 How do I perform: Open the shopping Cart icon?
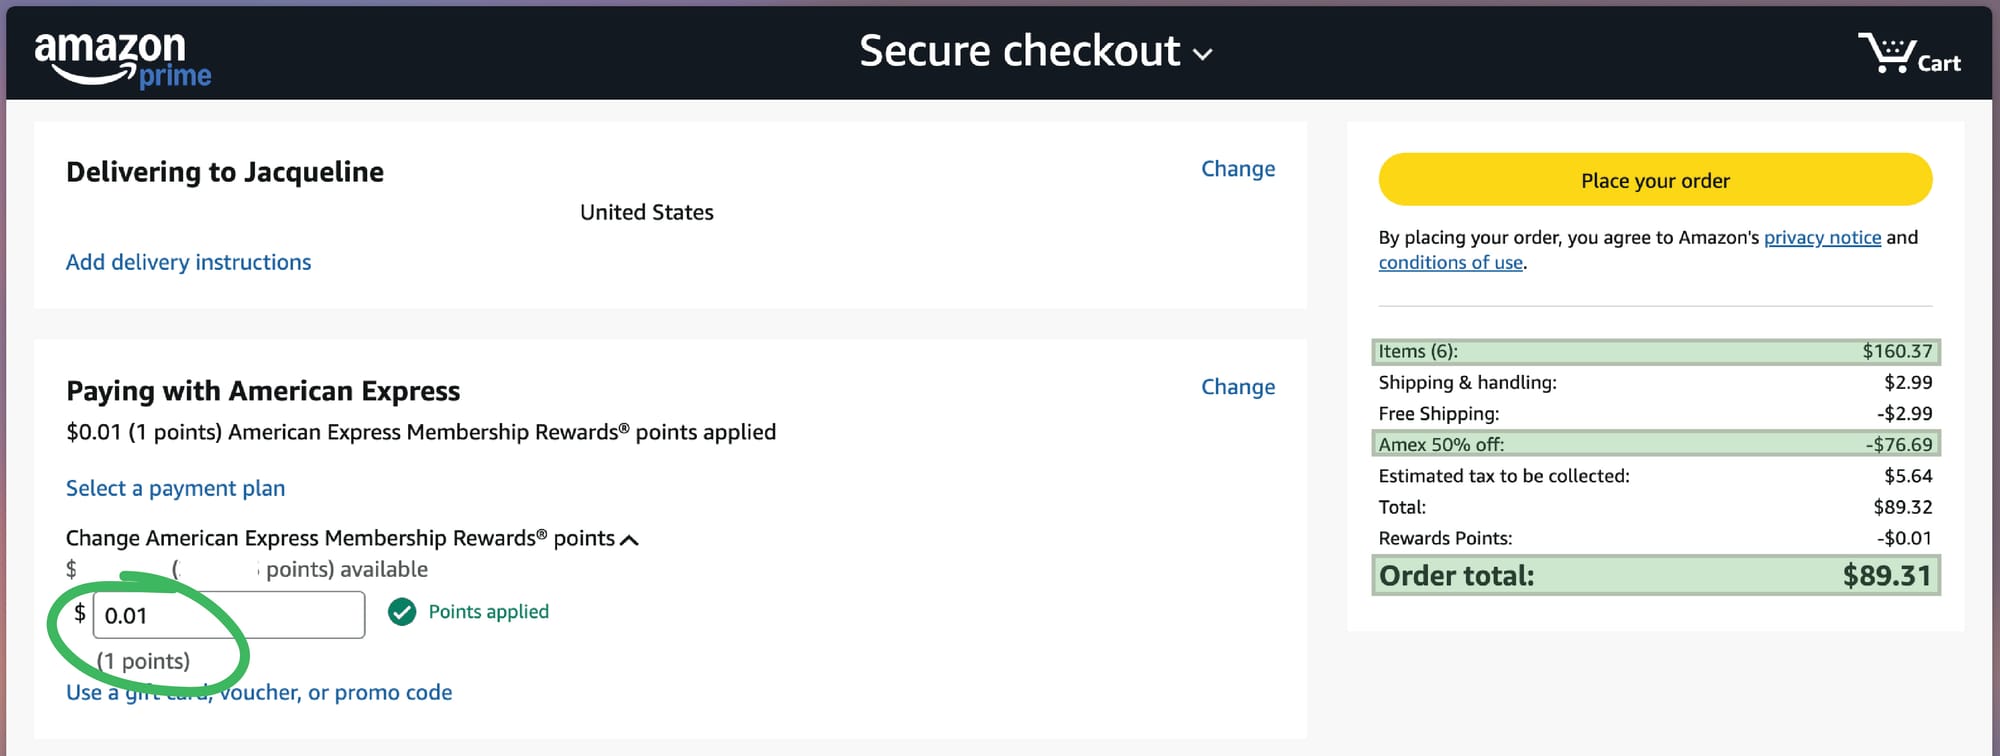point(1909,53)
